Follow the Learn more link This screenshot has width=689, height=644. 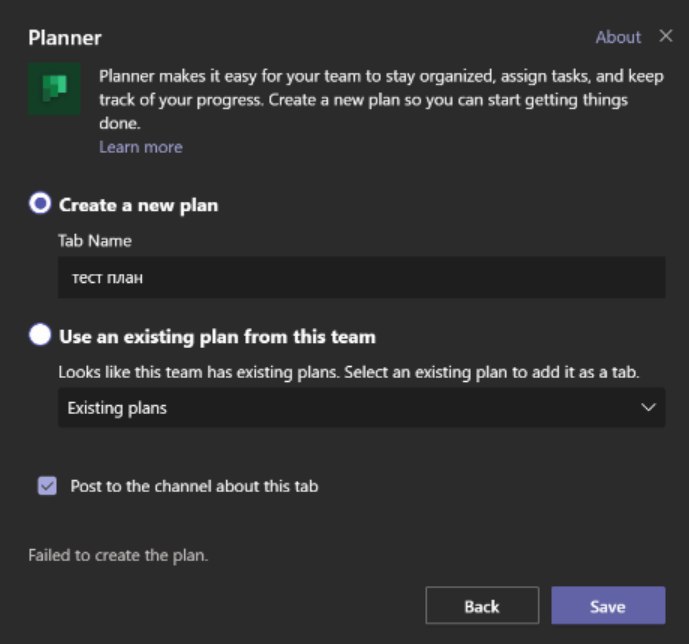(141, 147)
